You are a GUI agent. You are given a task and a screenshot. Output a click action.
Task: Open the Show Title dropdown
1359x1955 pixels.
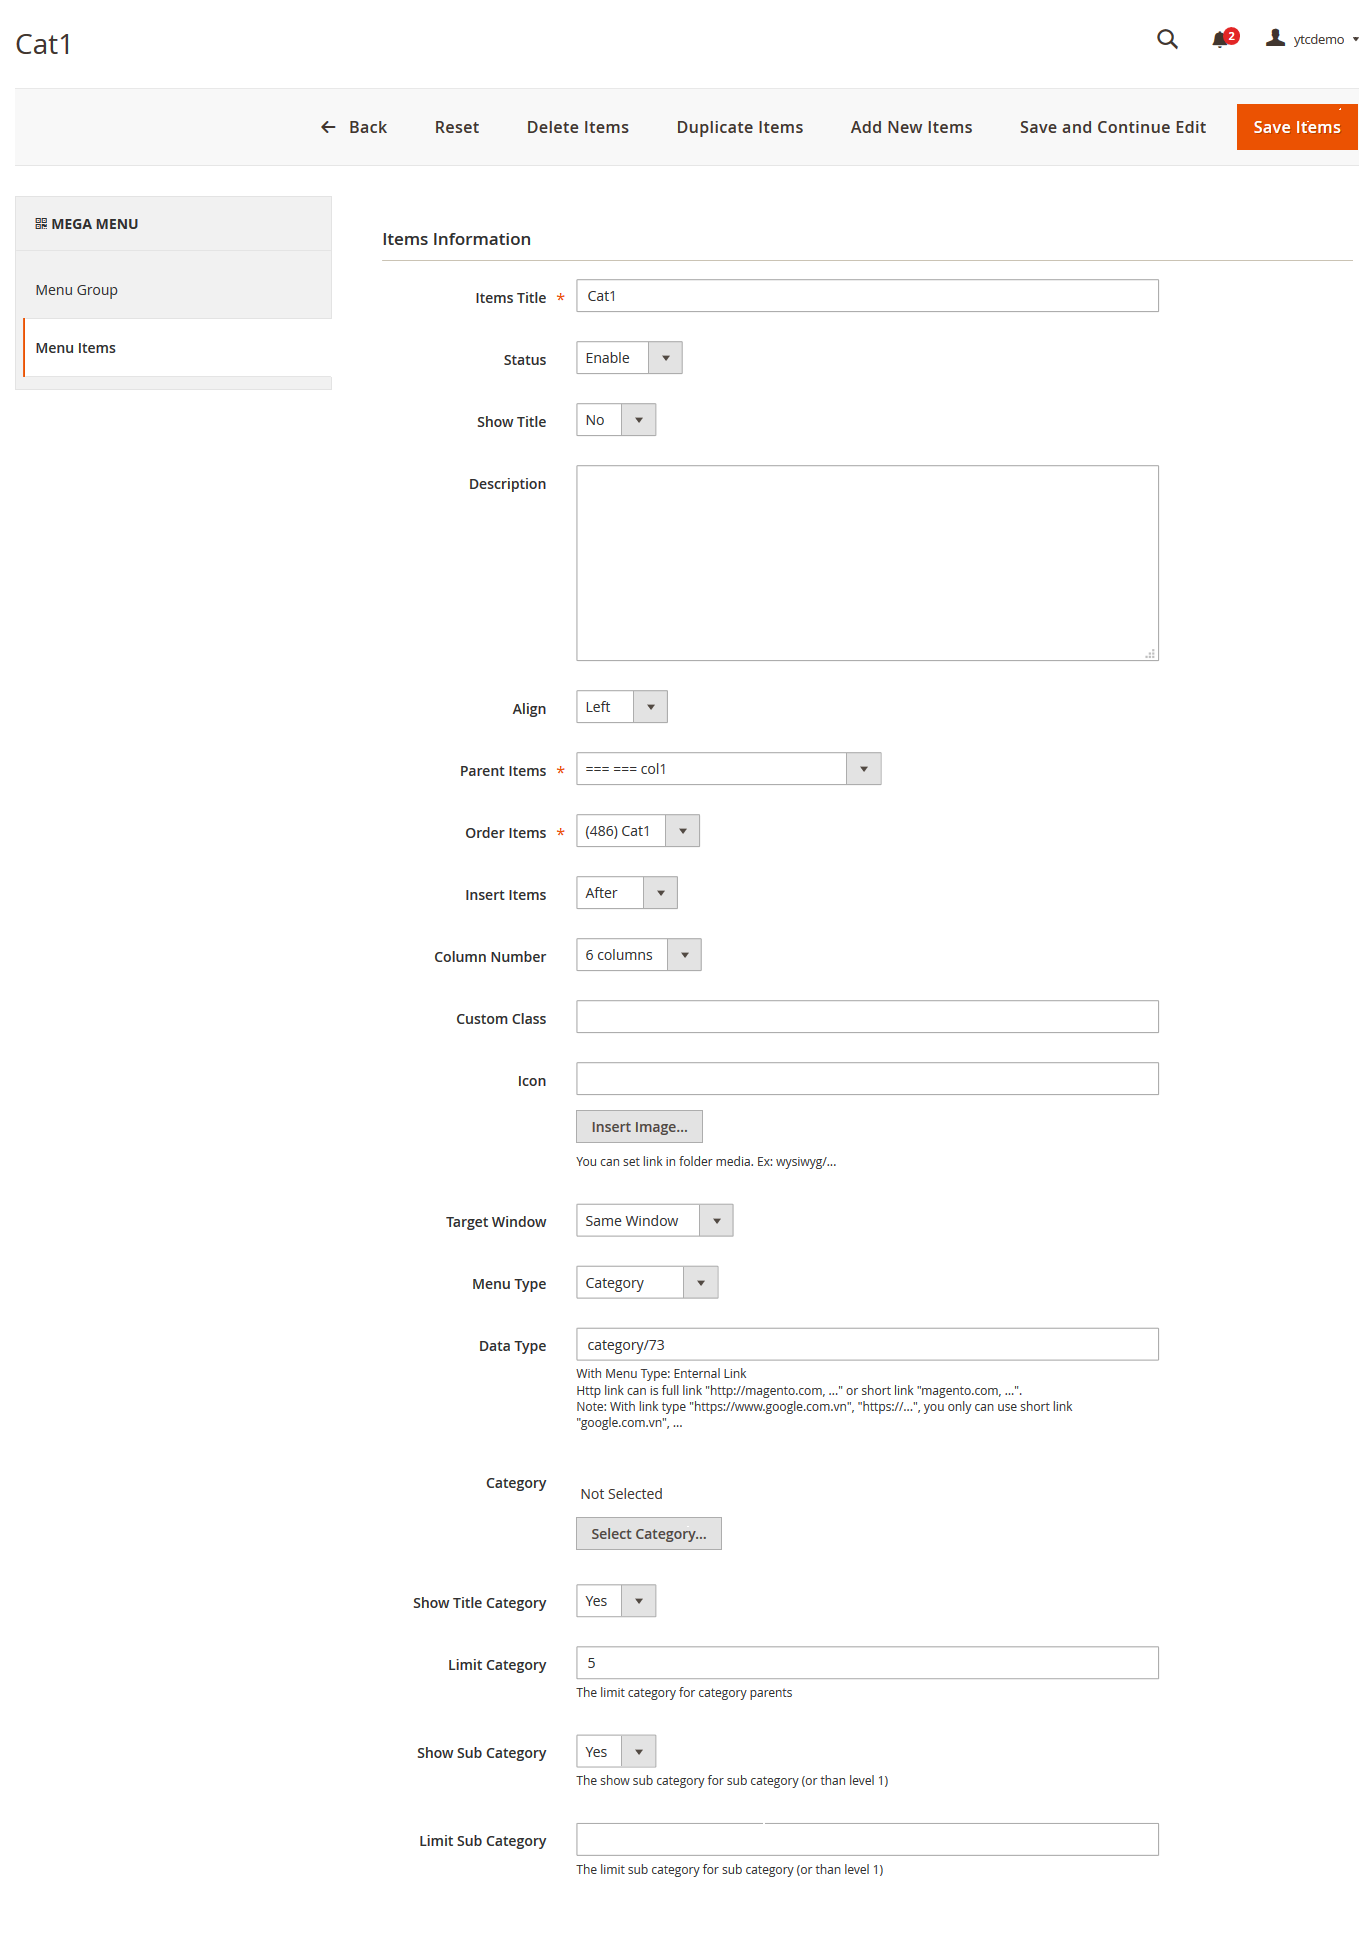[616, 420]
